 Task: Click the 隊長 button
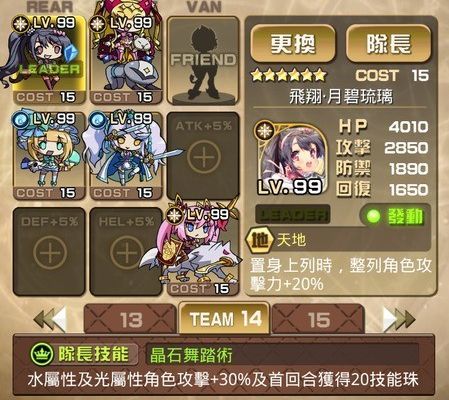pyautogui.click(x=388, y=44)
